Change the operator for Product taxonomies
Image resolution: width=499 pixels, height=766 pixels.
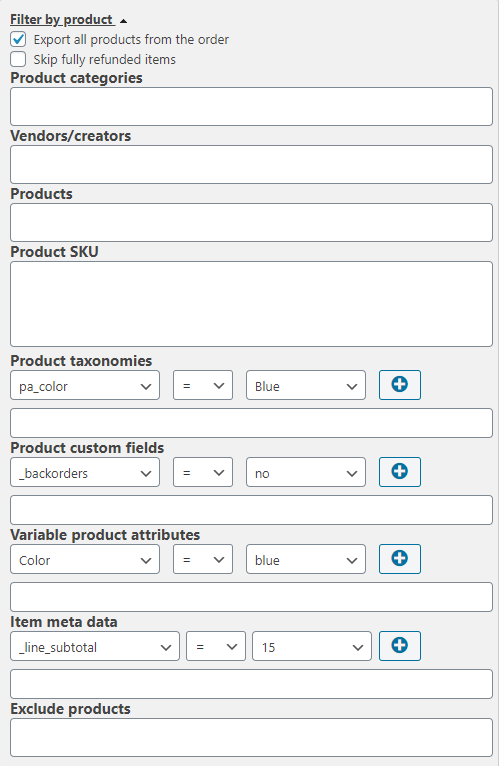coord(203,385)
